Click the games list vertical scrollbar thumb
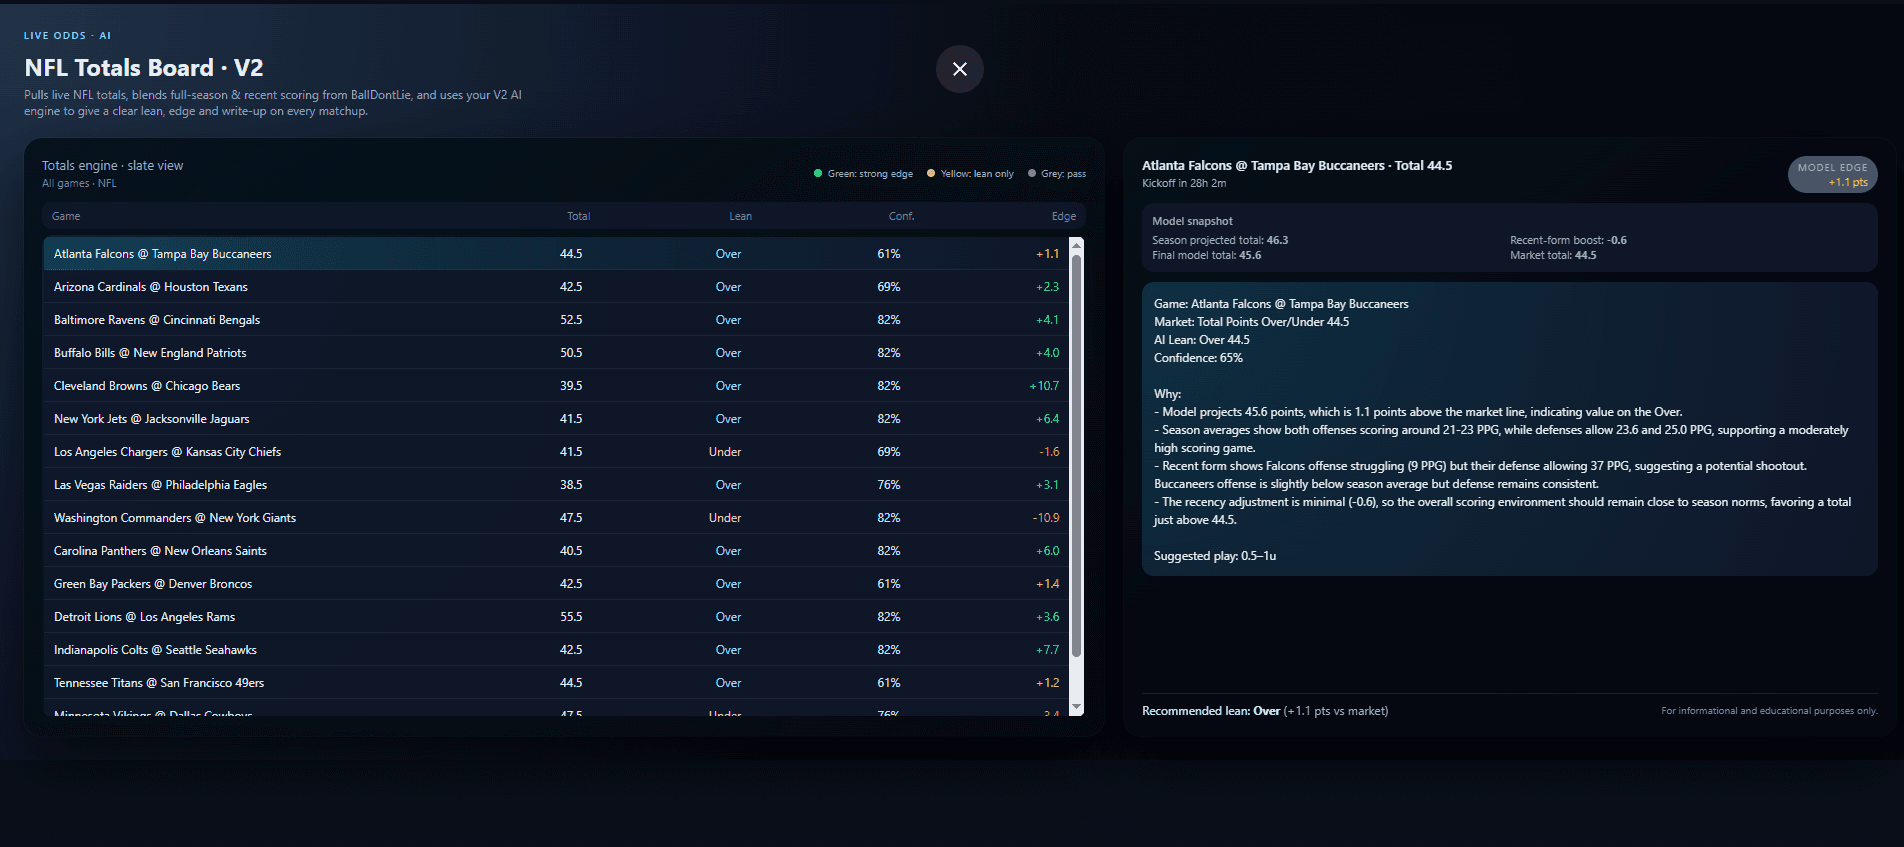The height and width of the screenshot is (847, 1904). [x=1076, y=456]
